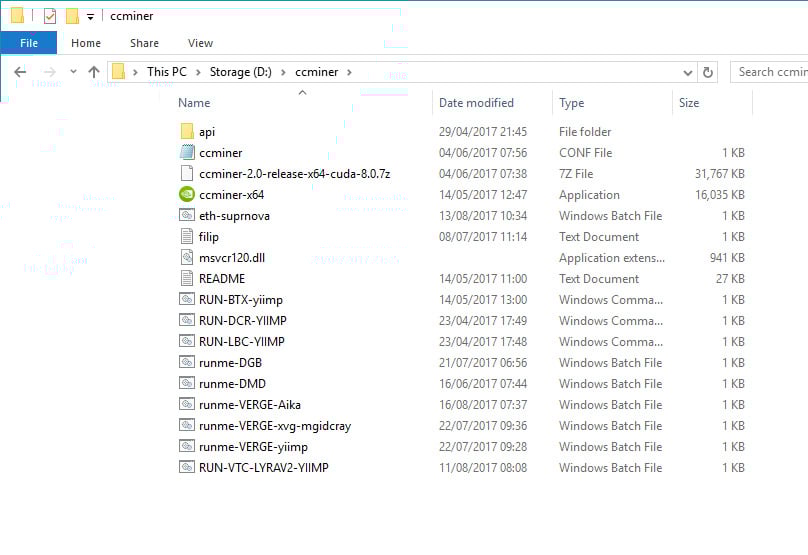Screen dimensions: 808x555
Task: Click the ccminer breadcrumb segment
Action: [316, 72]
